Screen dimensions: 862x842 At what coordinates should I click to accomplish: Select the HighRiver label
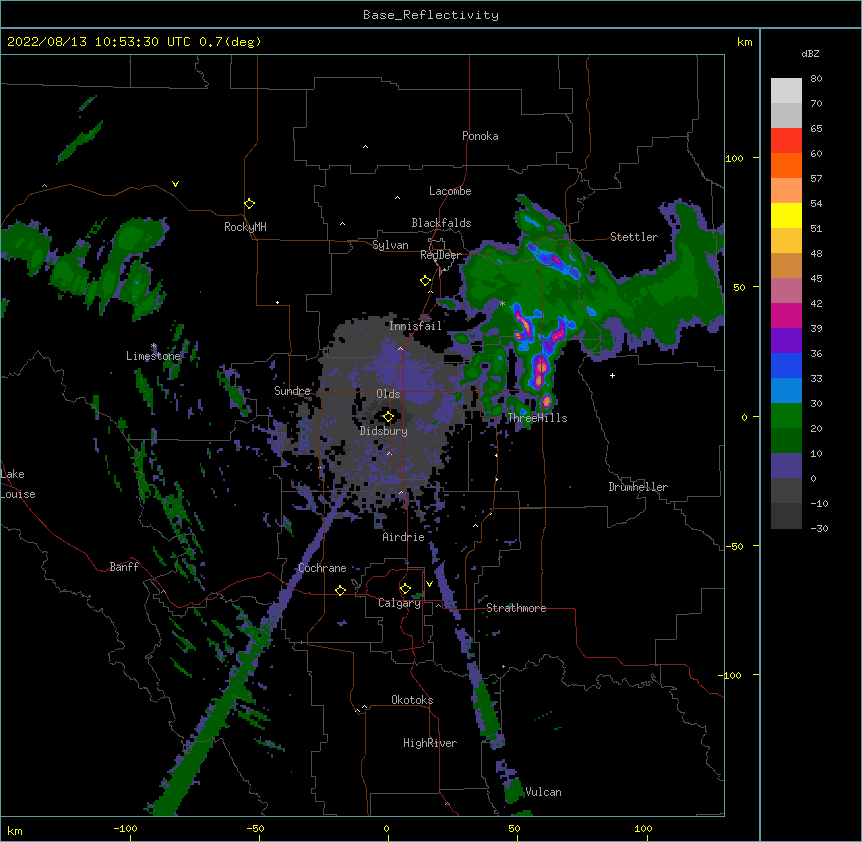tap(430, 743)
